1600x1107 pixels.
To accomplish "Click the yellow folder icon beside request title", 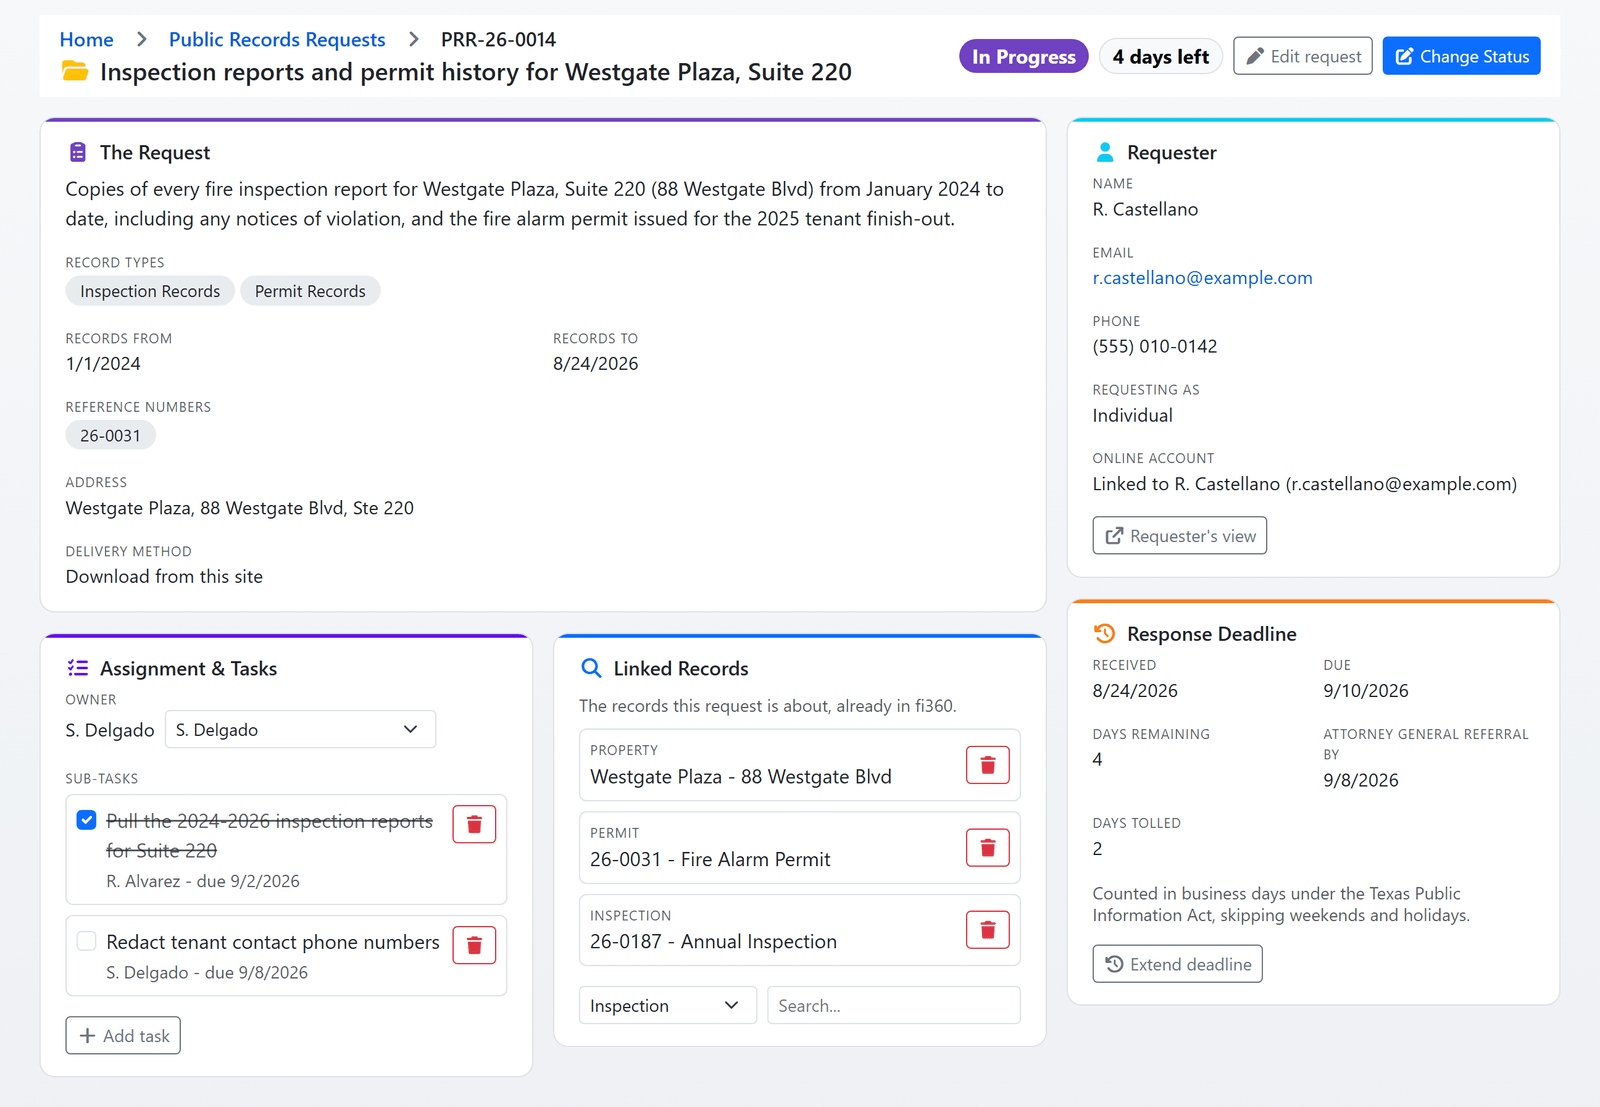I will [75, 71].
